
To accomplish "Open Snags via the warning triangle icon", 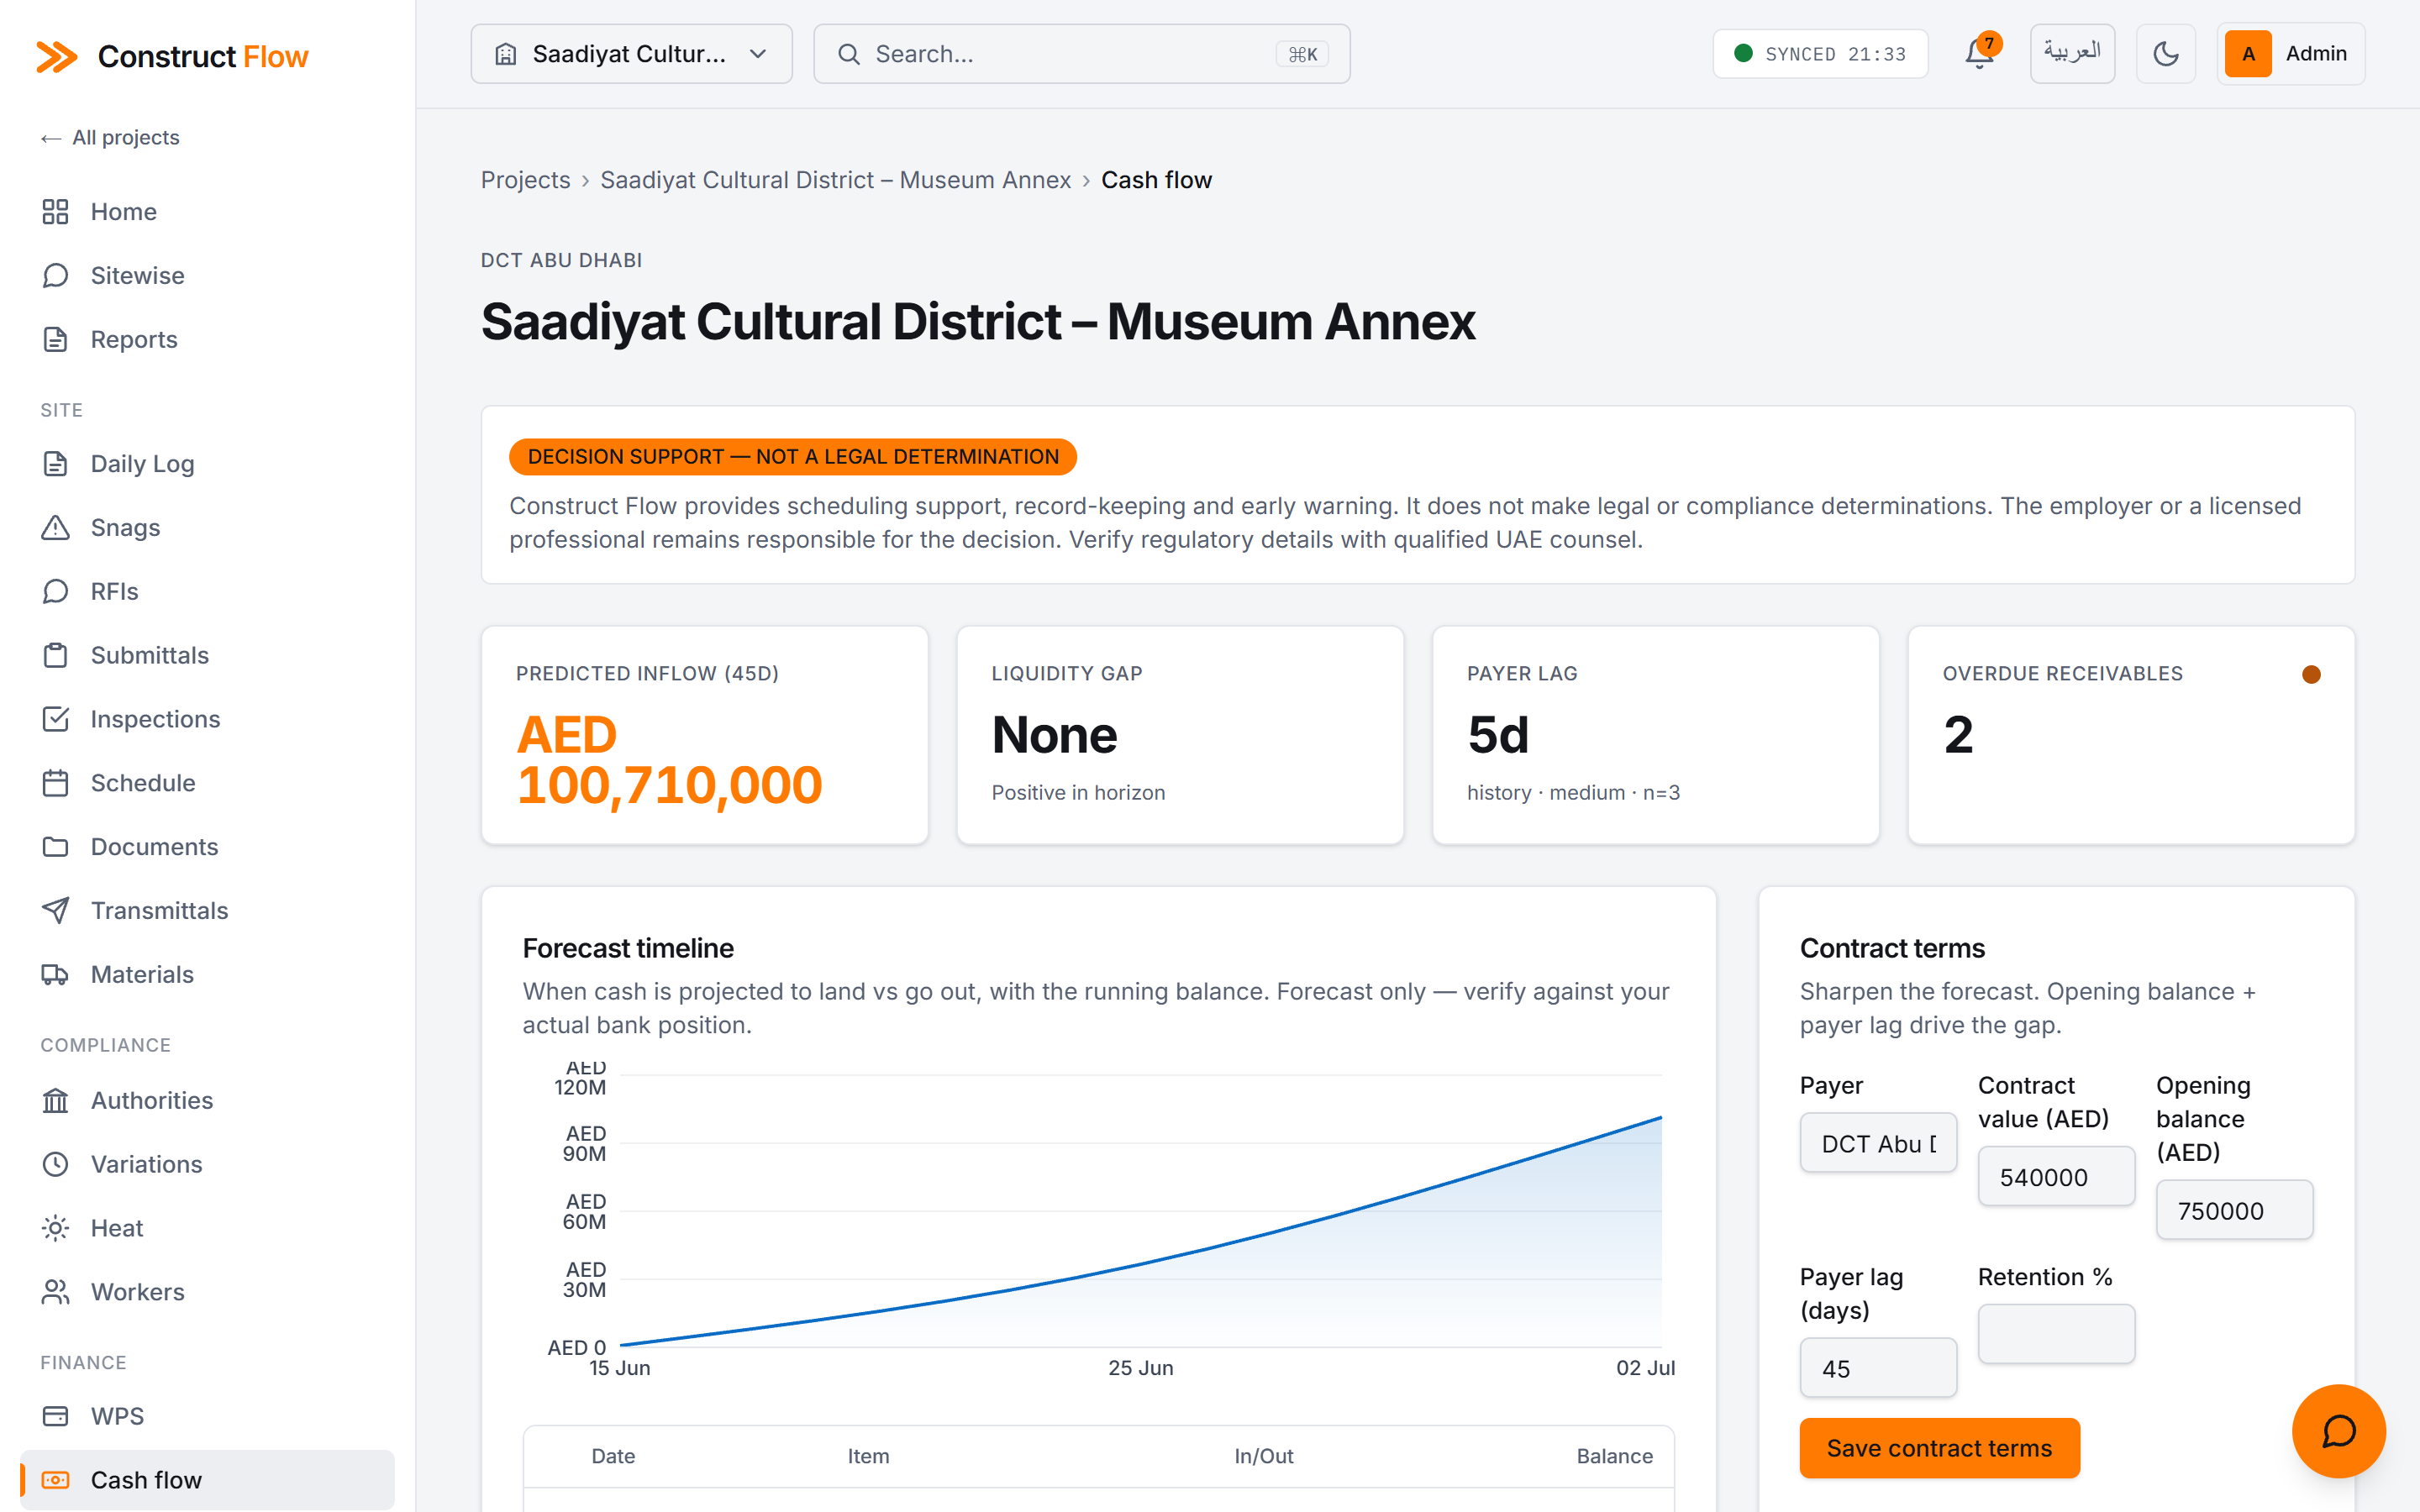I will click(55, 528).
